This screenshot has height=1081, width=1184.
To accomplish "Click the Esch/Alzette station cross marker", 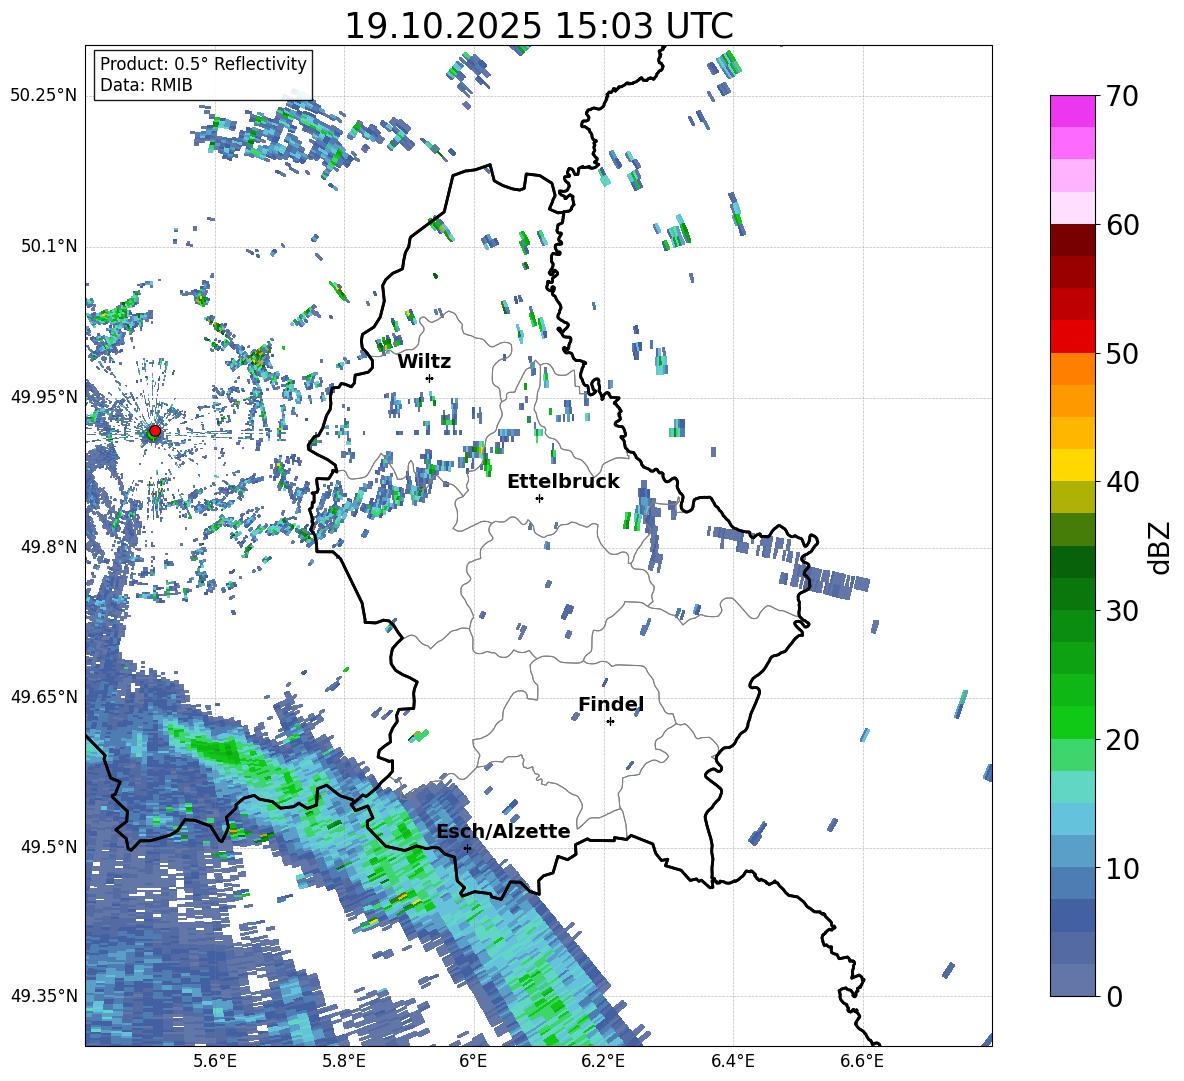I will [467, 848].
